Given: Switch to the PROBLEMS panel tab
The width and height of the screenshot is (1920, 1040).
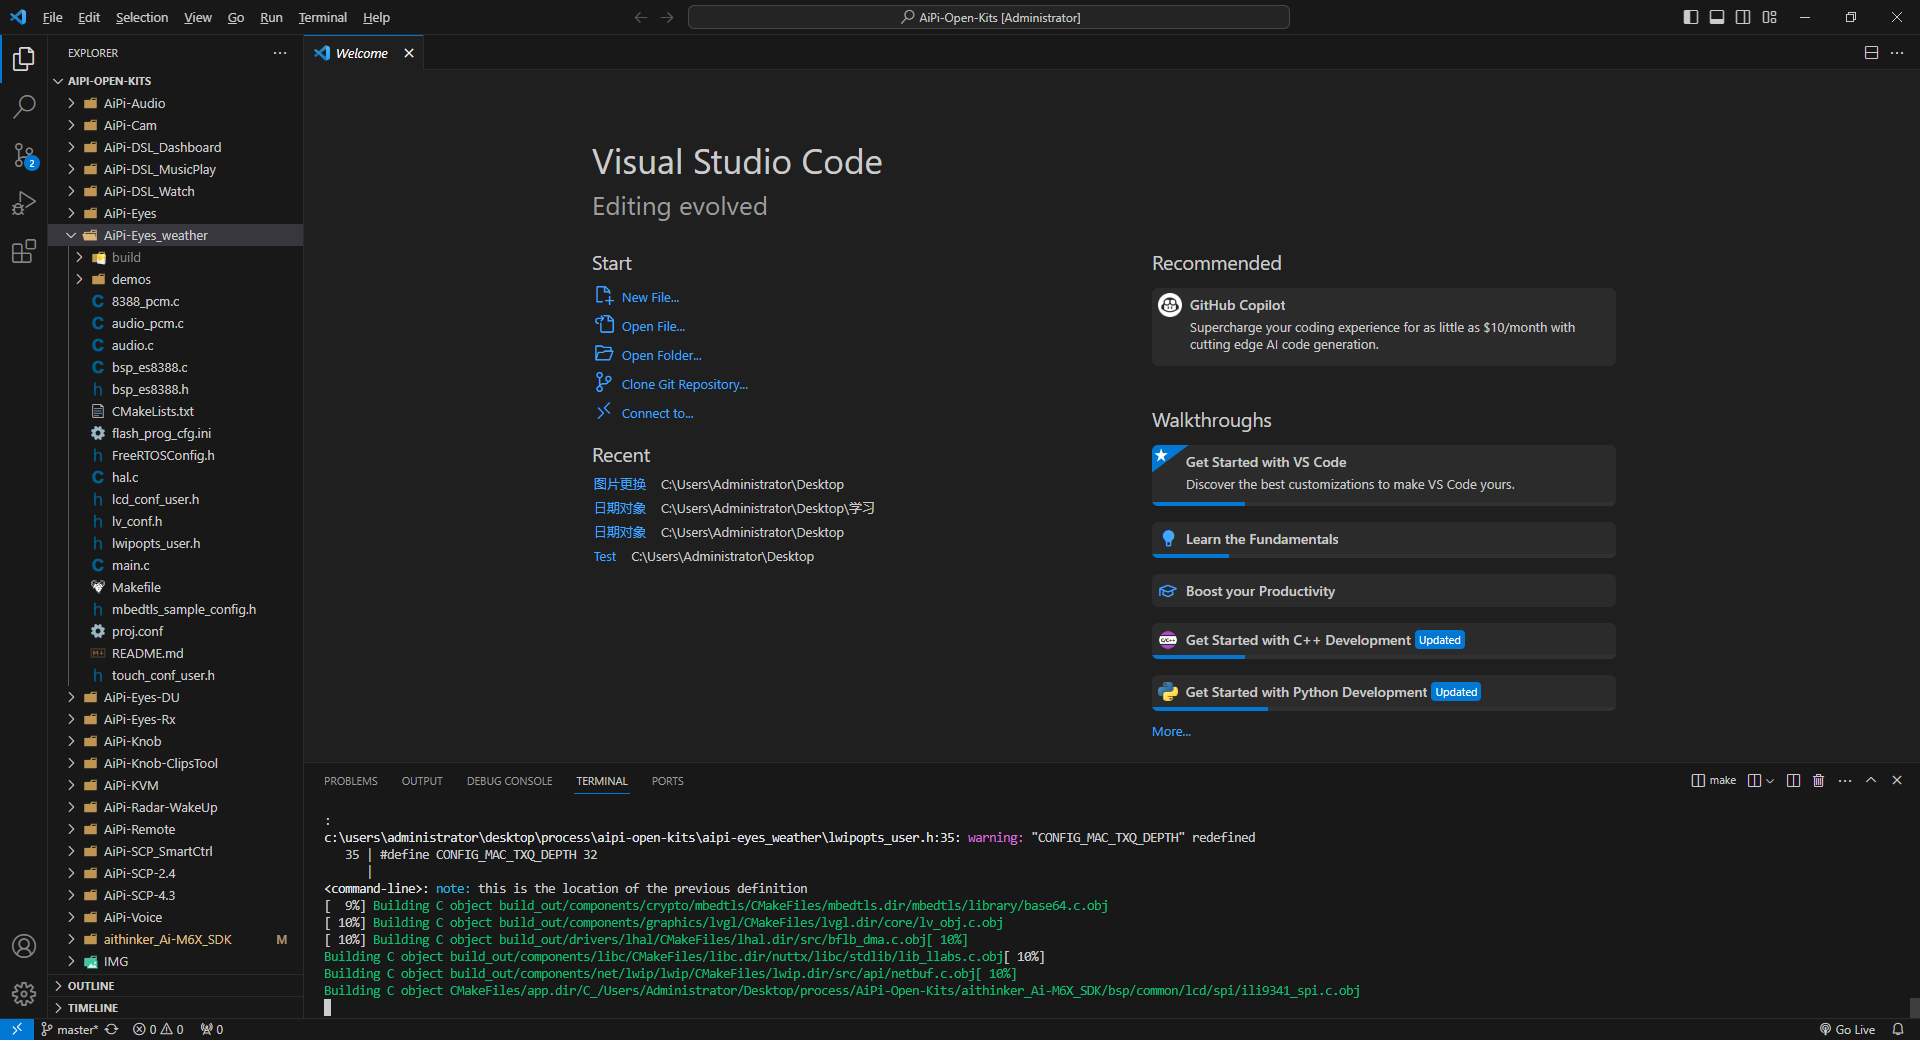Looking at the screenshot, I should [x=351, y=781].
